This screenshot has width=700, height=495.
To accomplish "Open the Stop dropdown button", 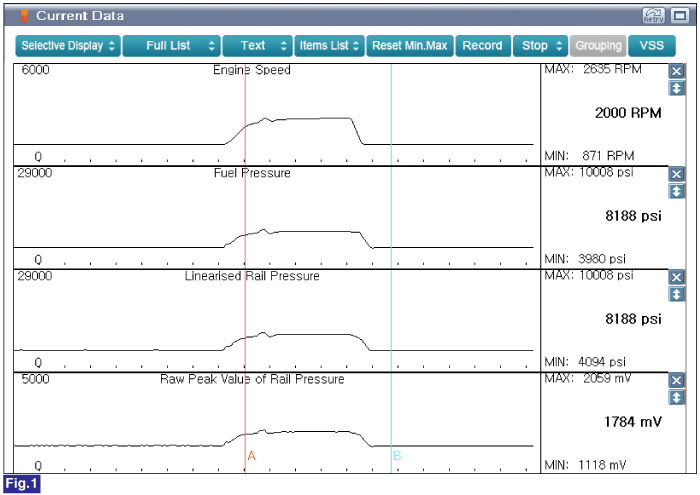I will [x=541, y=46].
